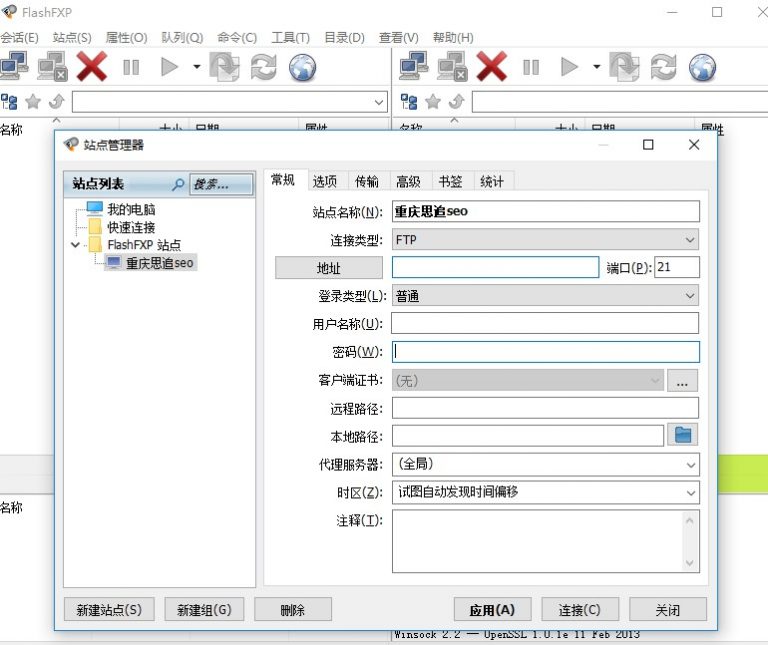Switch to the 高级 tab
This screenshot has width=768, height=645.
coord(408,181)
